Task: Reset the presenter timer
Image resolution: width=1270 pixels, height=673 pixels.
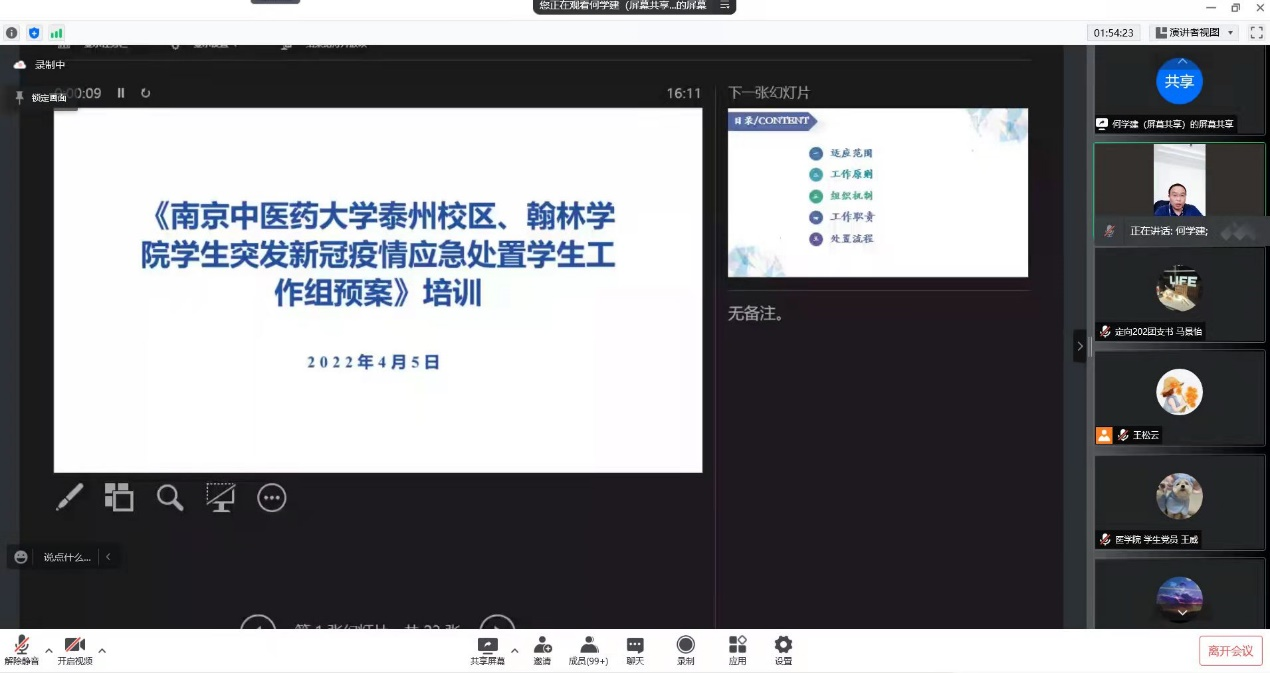Action: coord(146,93)
